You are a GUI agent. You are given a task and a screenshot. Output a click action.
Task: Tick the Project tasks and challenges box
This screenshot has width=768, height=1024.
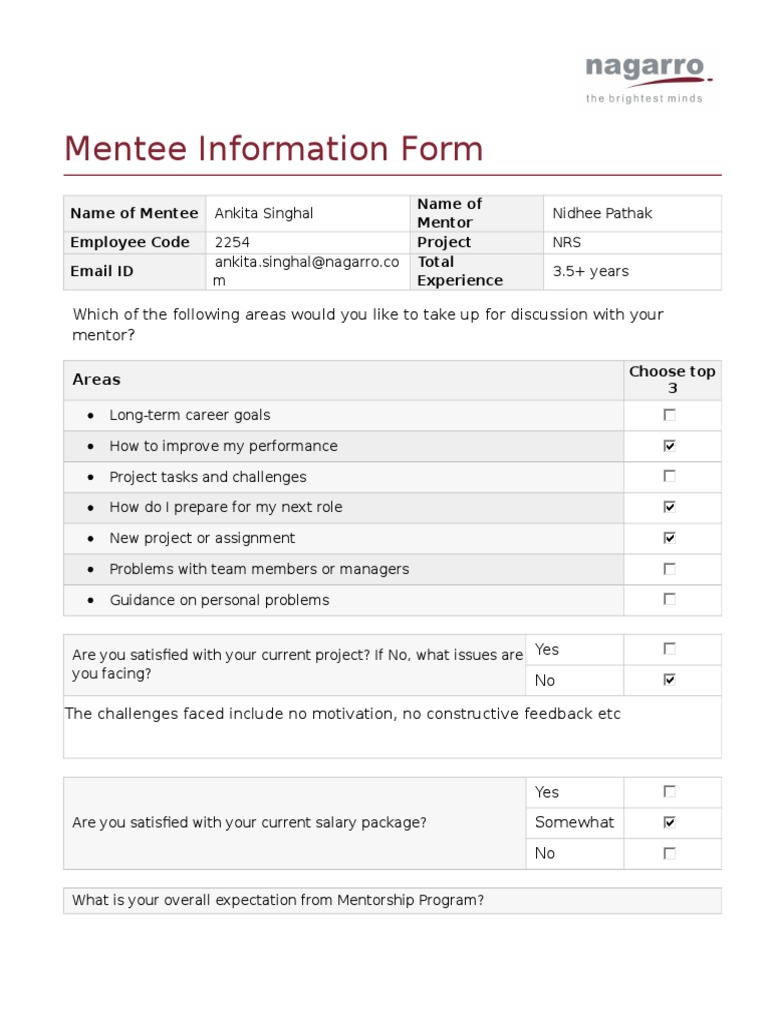point(669,477)
